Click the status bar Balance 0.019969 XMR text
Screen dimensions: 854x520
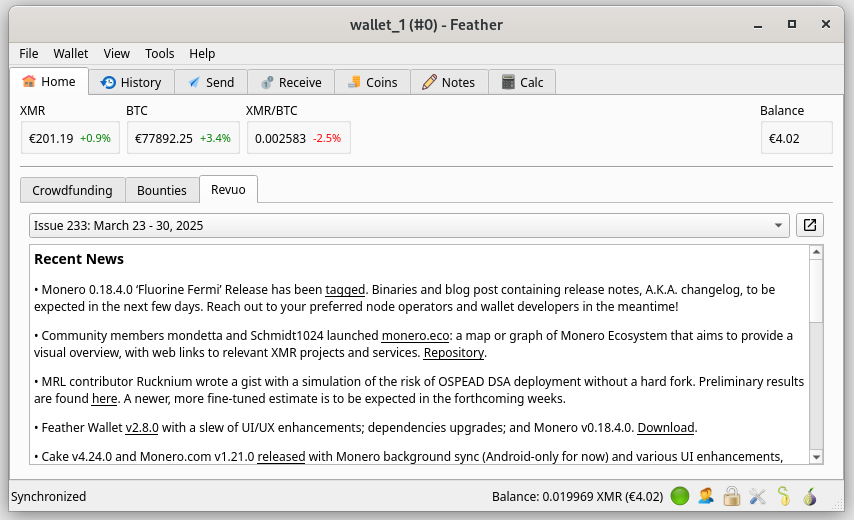click(x=577, y=497)
